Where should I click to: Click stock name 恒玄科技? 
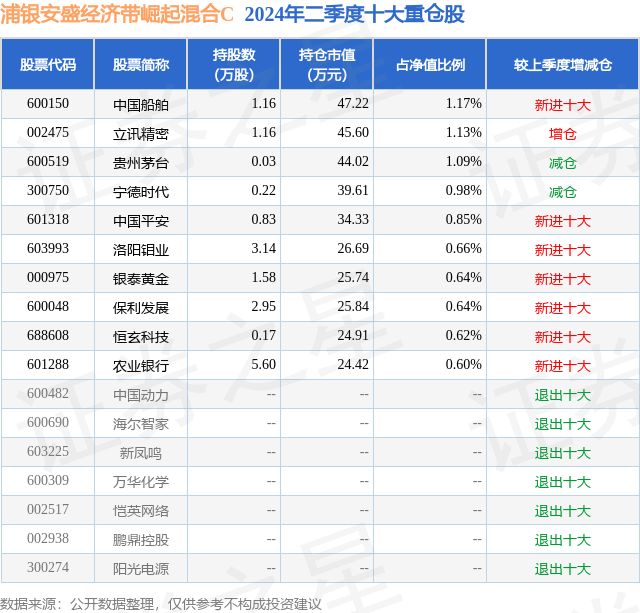coord(141,337)
